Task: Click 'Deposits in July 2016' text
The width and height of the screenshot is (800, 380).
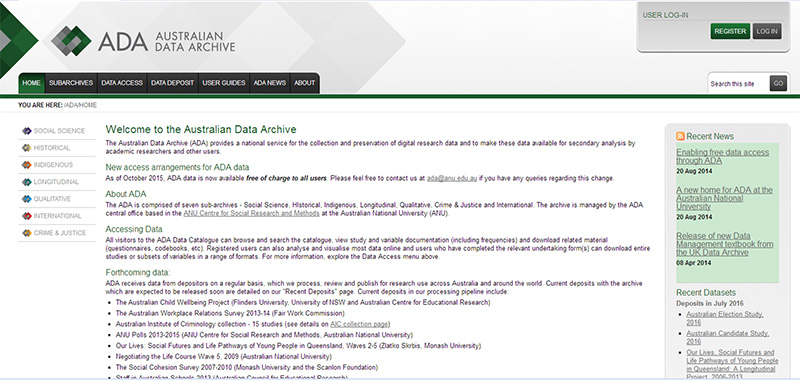Action: pyautogui.click(x=710, y=303)
